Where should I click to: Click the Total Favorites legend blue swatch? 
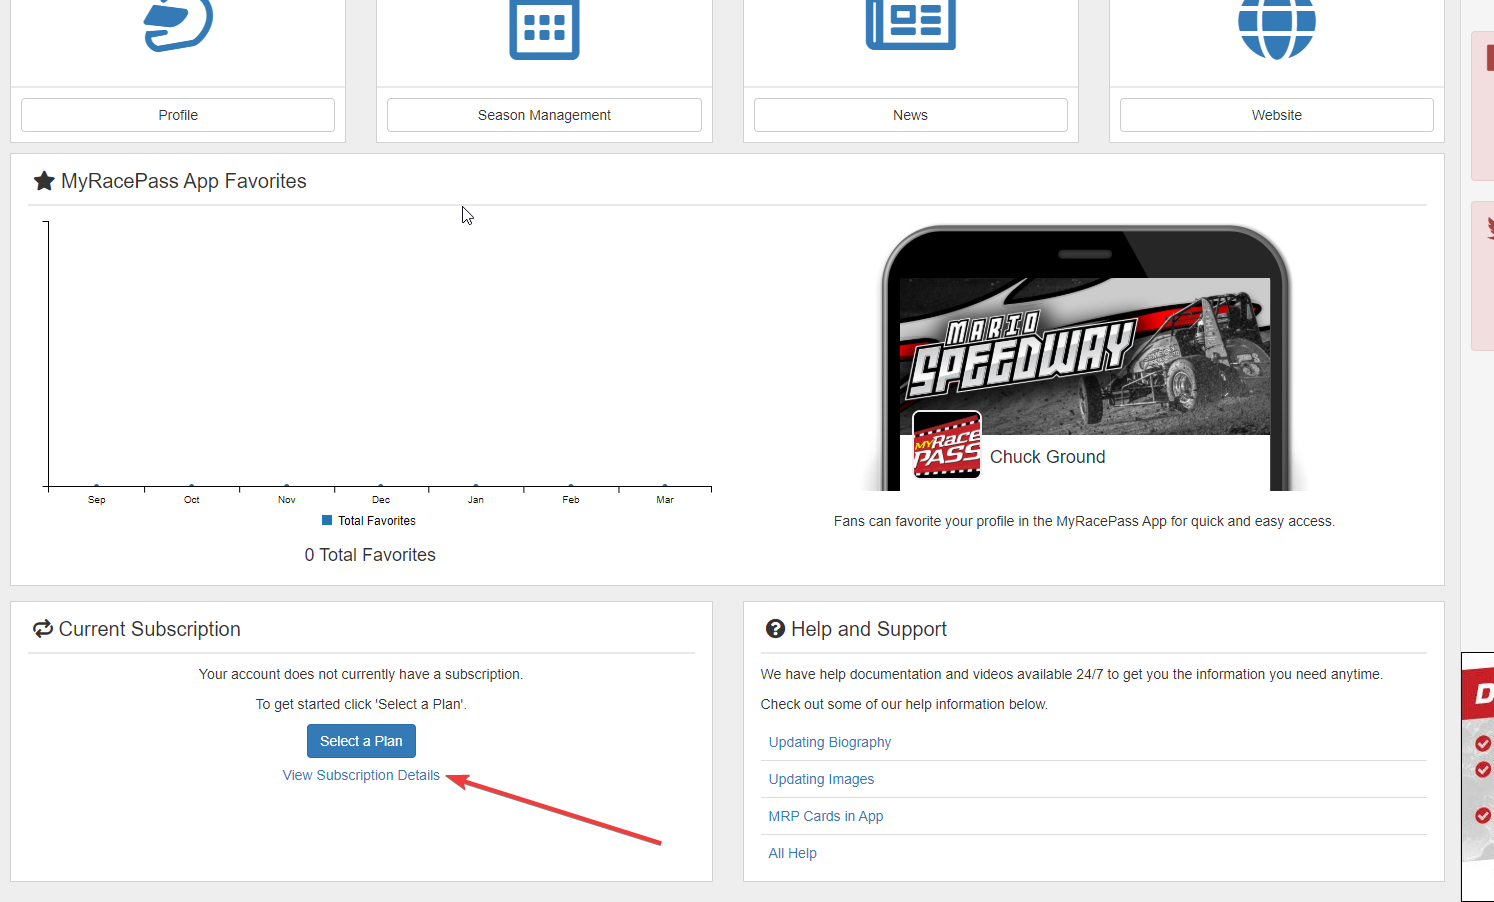327,520
